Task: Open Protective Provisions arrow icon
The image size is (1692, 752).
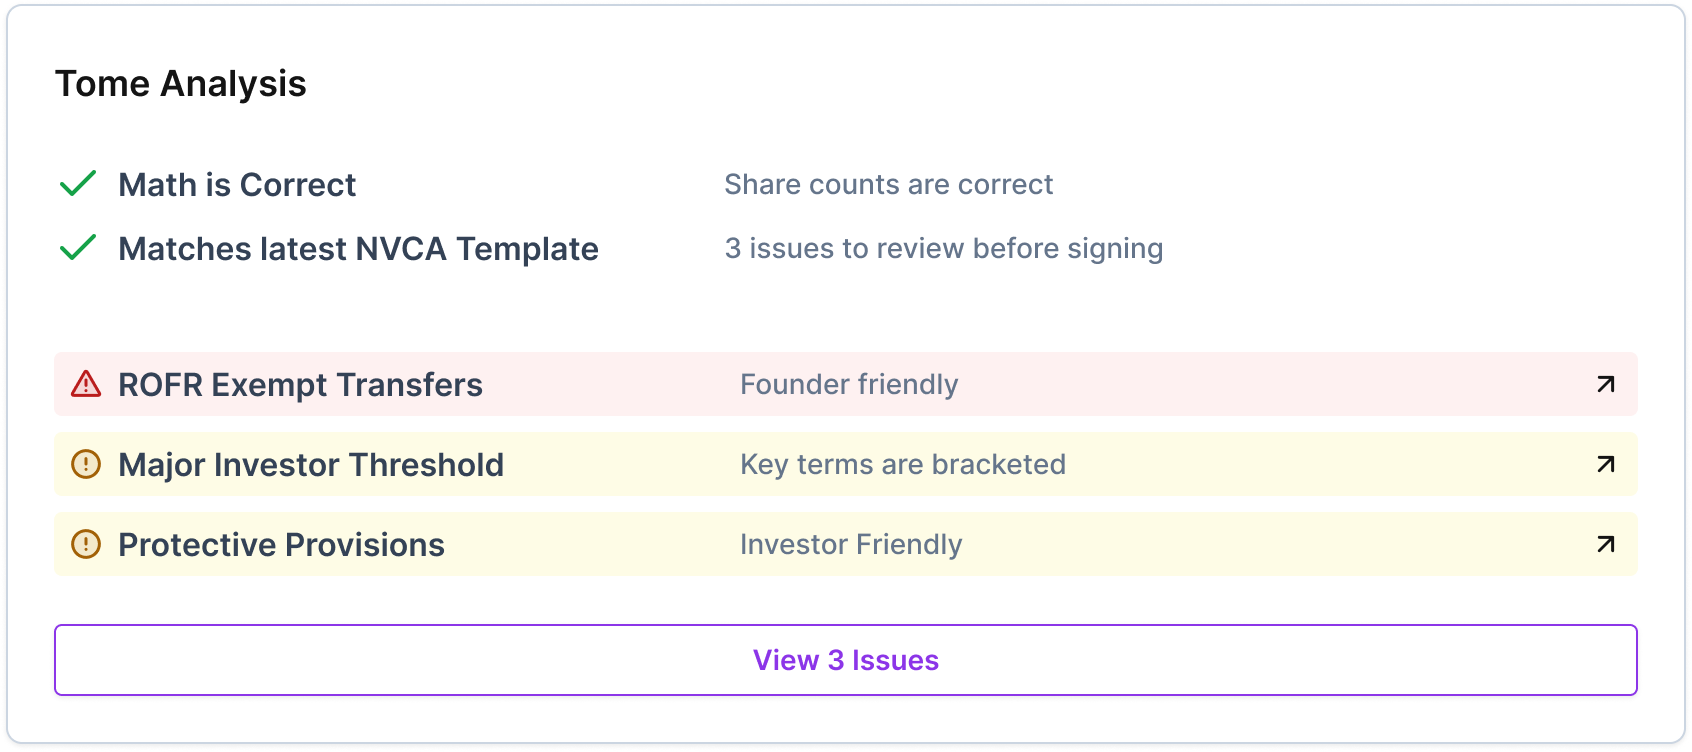Action: (x=1605, y=544)
